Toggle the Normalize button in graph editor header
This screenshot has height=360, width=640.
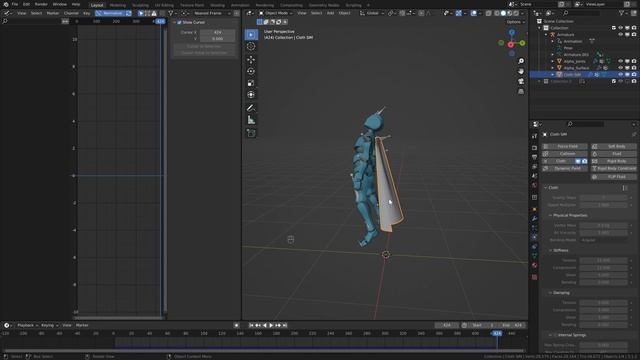click(x=113, y=13)
